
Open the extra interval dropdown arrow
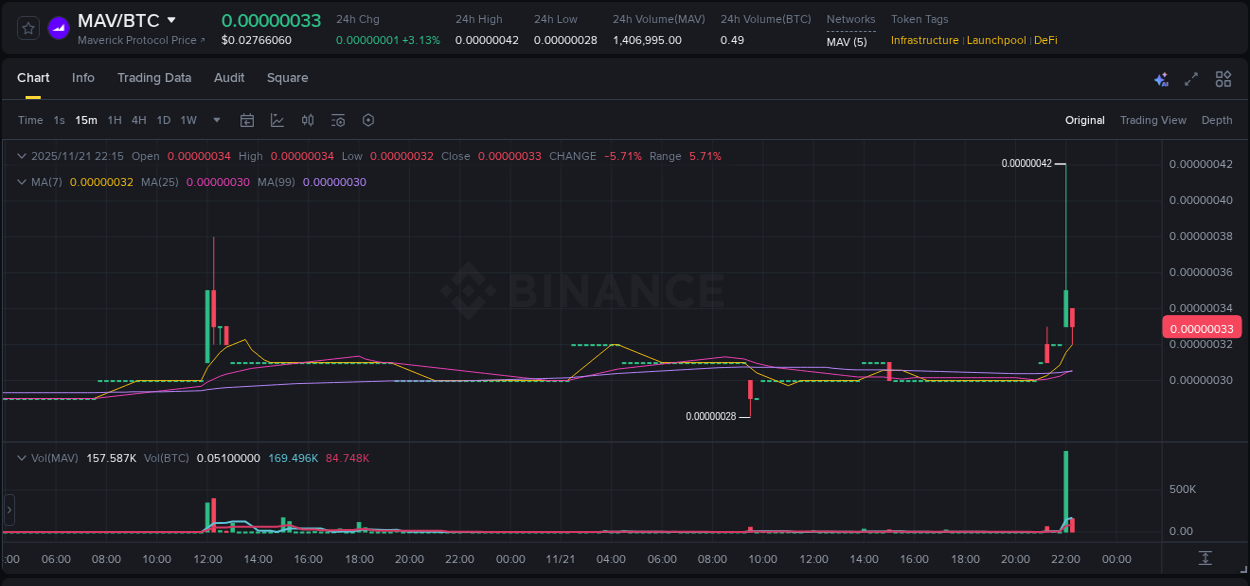tap(215, 120)
